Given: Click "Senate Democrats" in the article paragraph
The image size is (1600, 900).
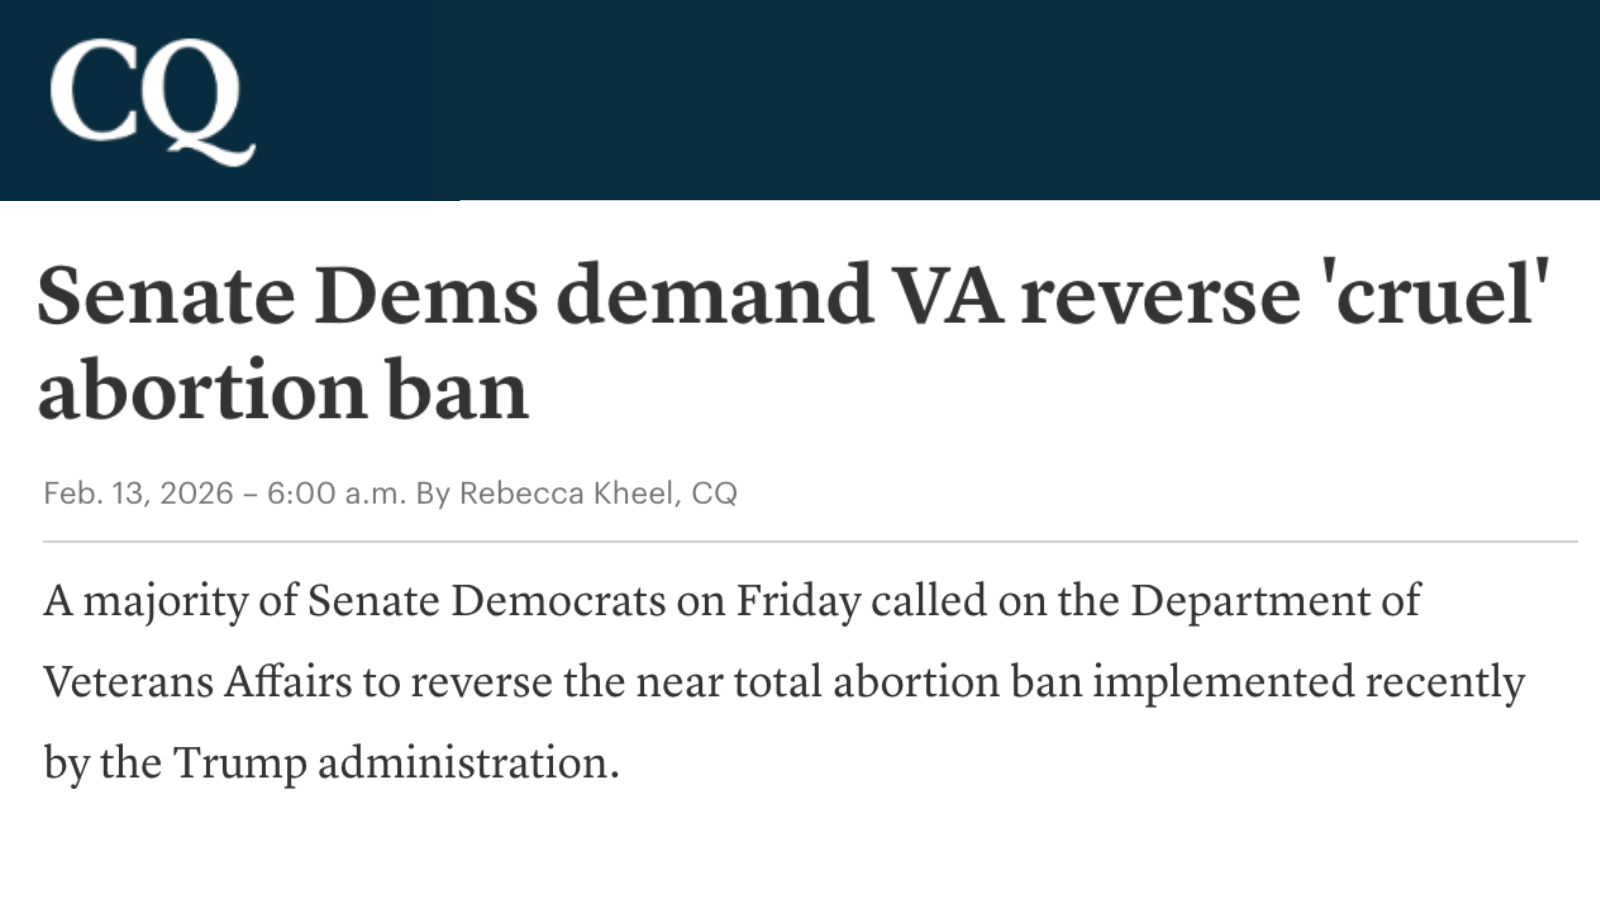Looking at the screenshot, I should [486, 601].
